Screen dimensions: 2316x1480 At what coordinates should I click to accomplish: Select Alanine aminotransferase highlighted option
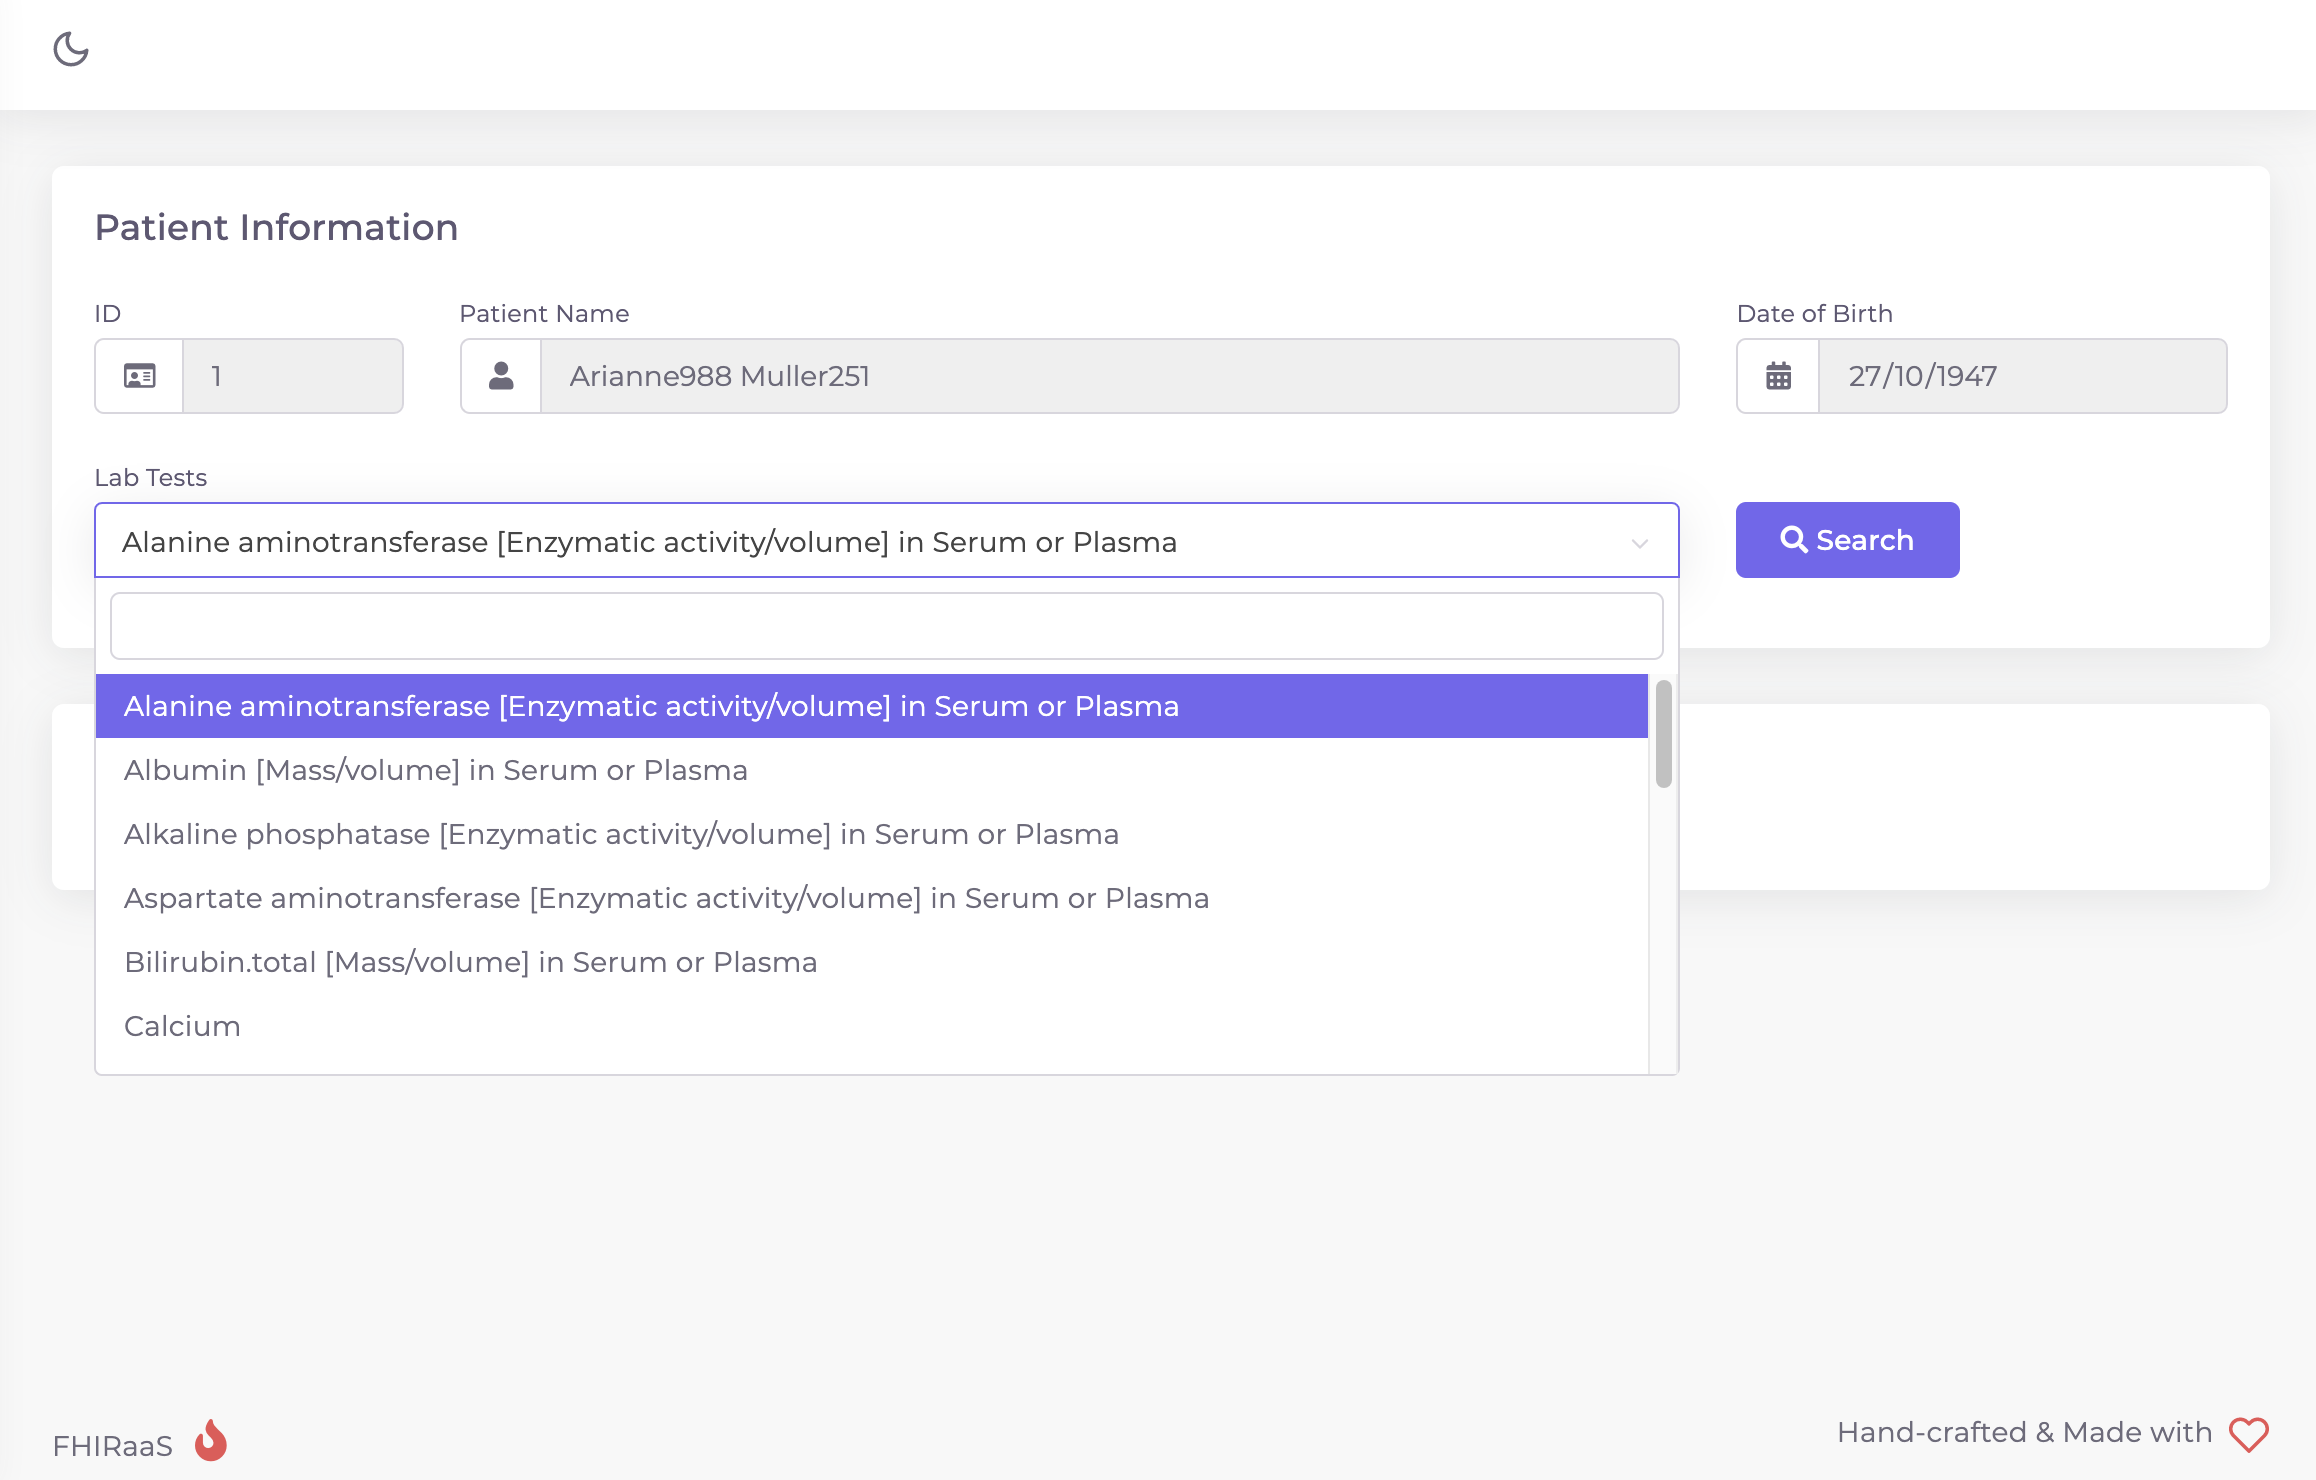650,706
